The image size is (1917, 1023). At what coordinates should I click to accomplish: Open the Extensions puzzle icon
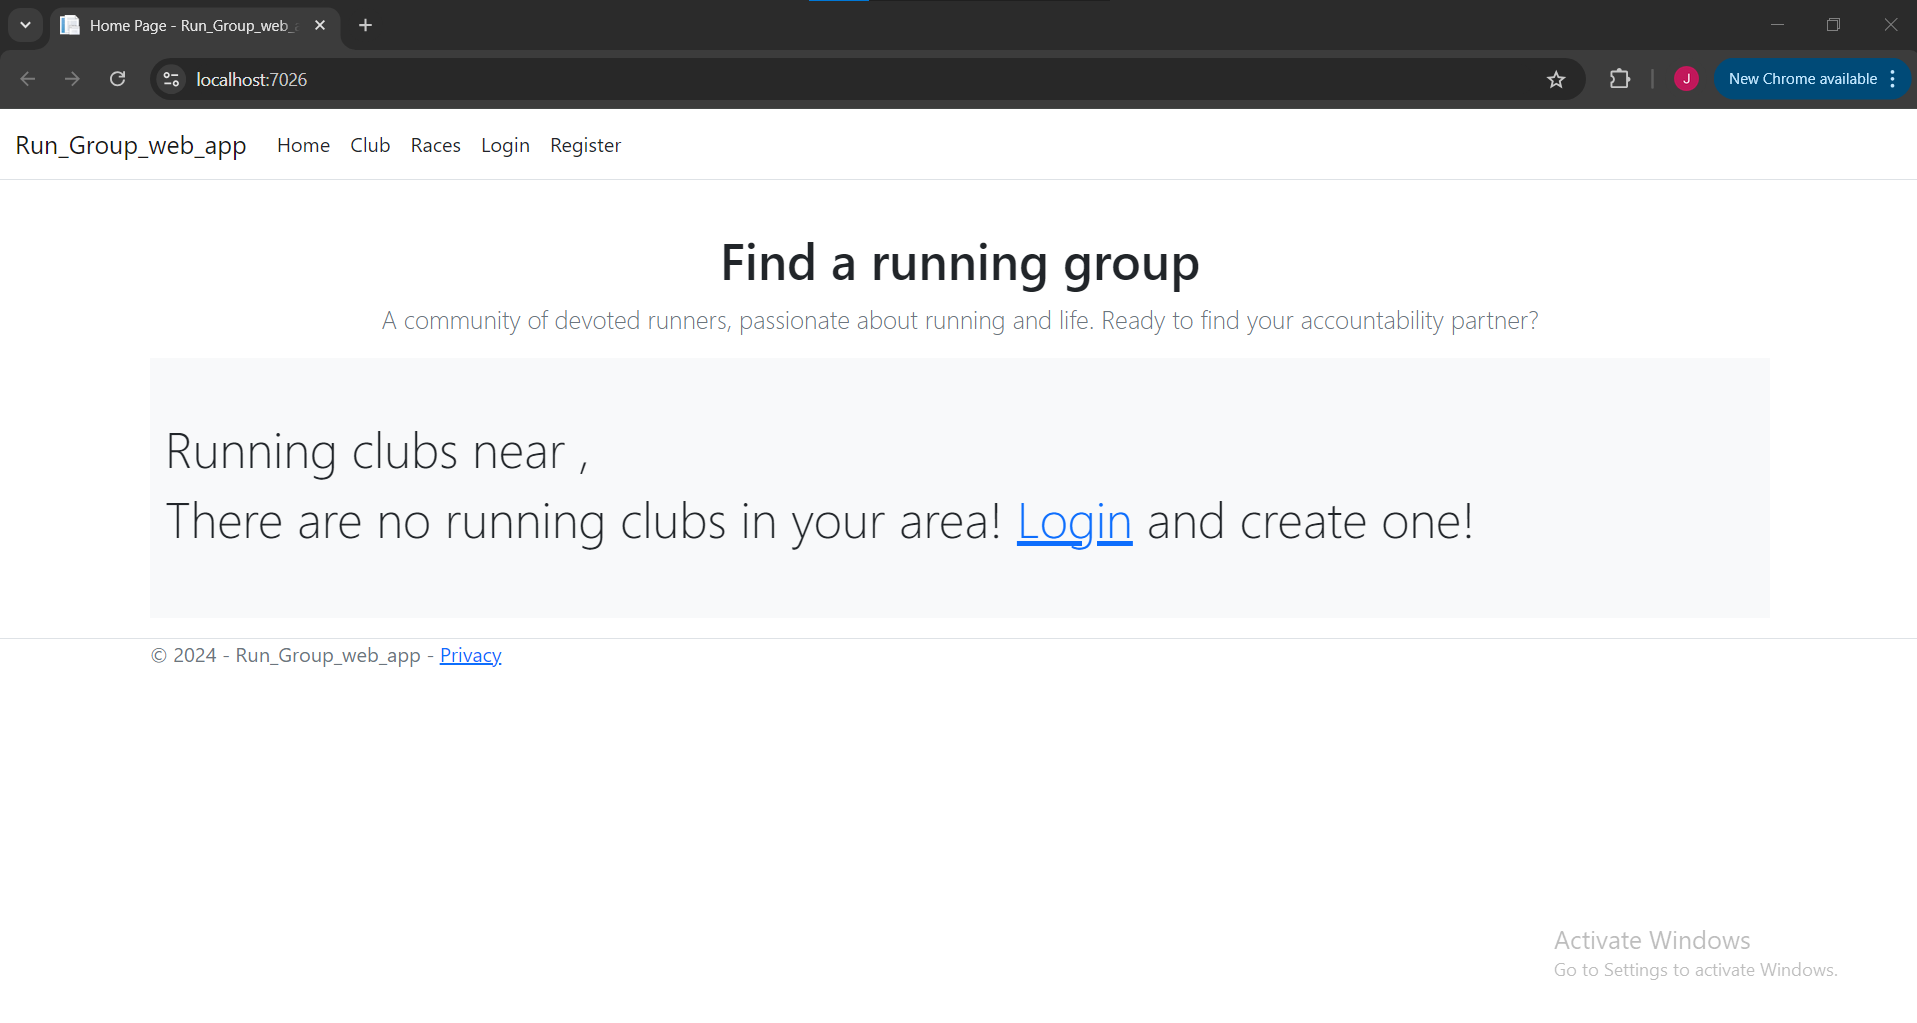click(1619, 79)
